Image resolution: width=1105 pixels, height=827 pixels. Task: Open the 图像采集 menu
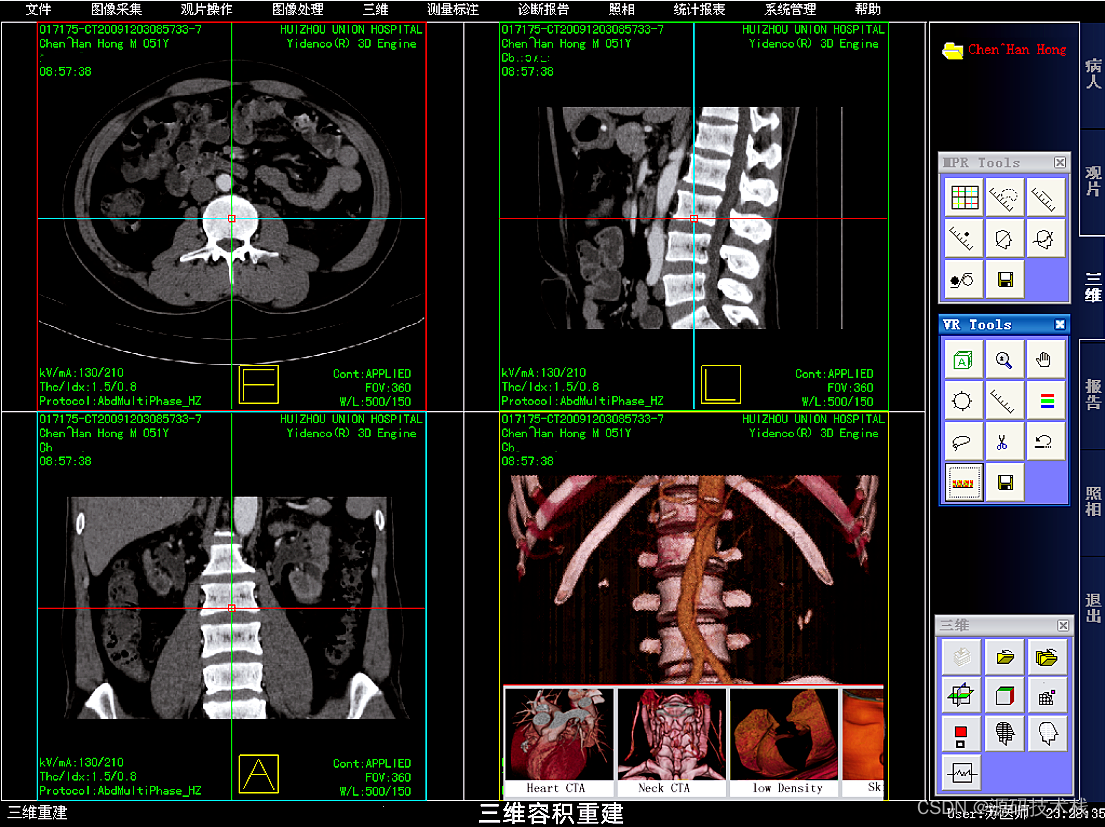click(116, 9)
